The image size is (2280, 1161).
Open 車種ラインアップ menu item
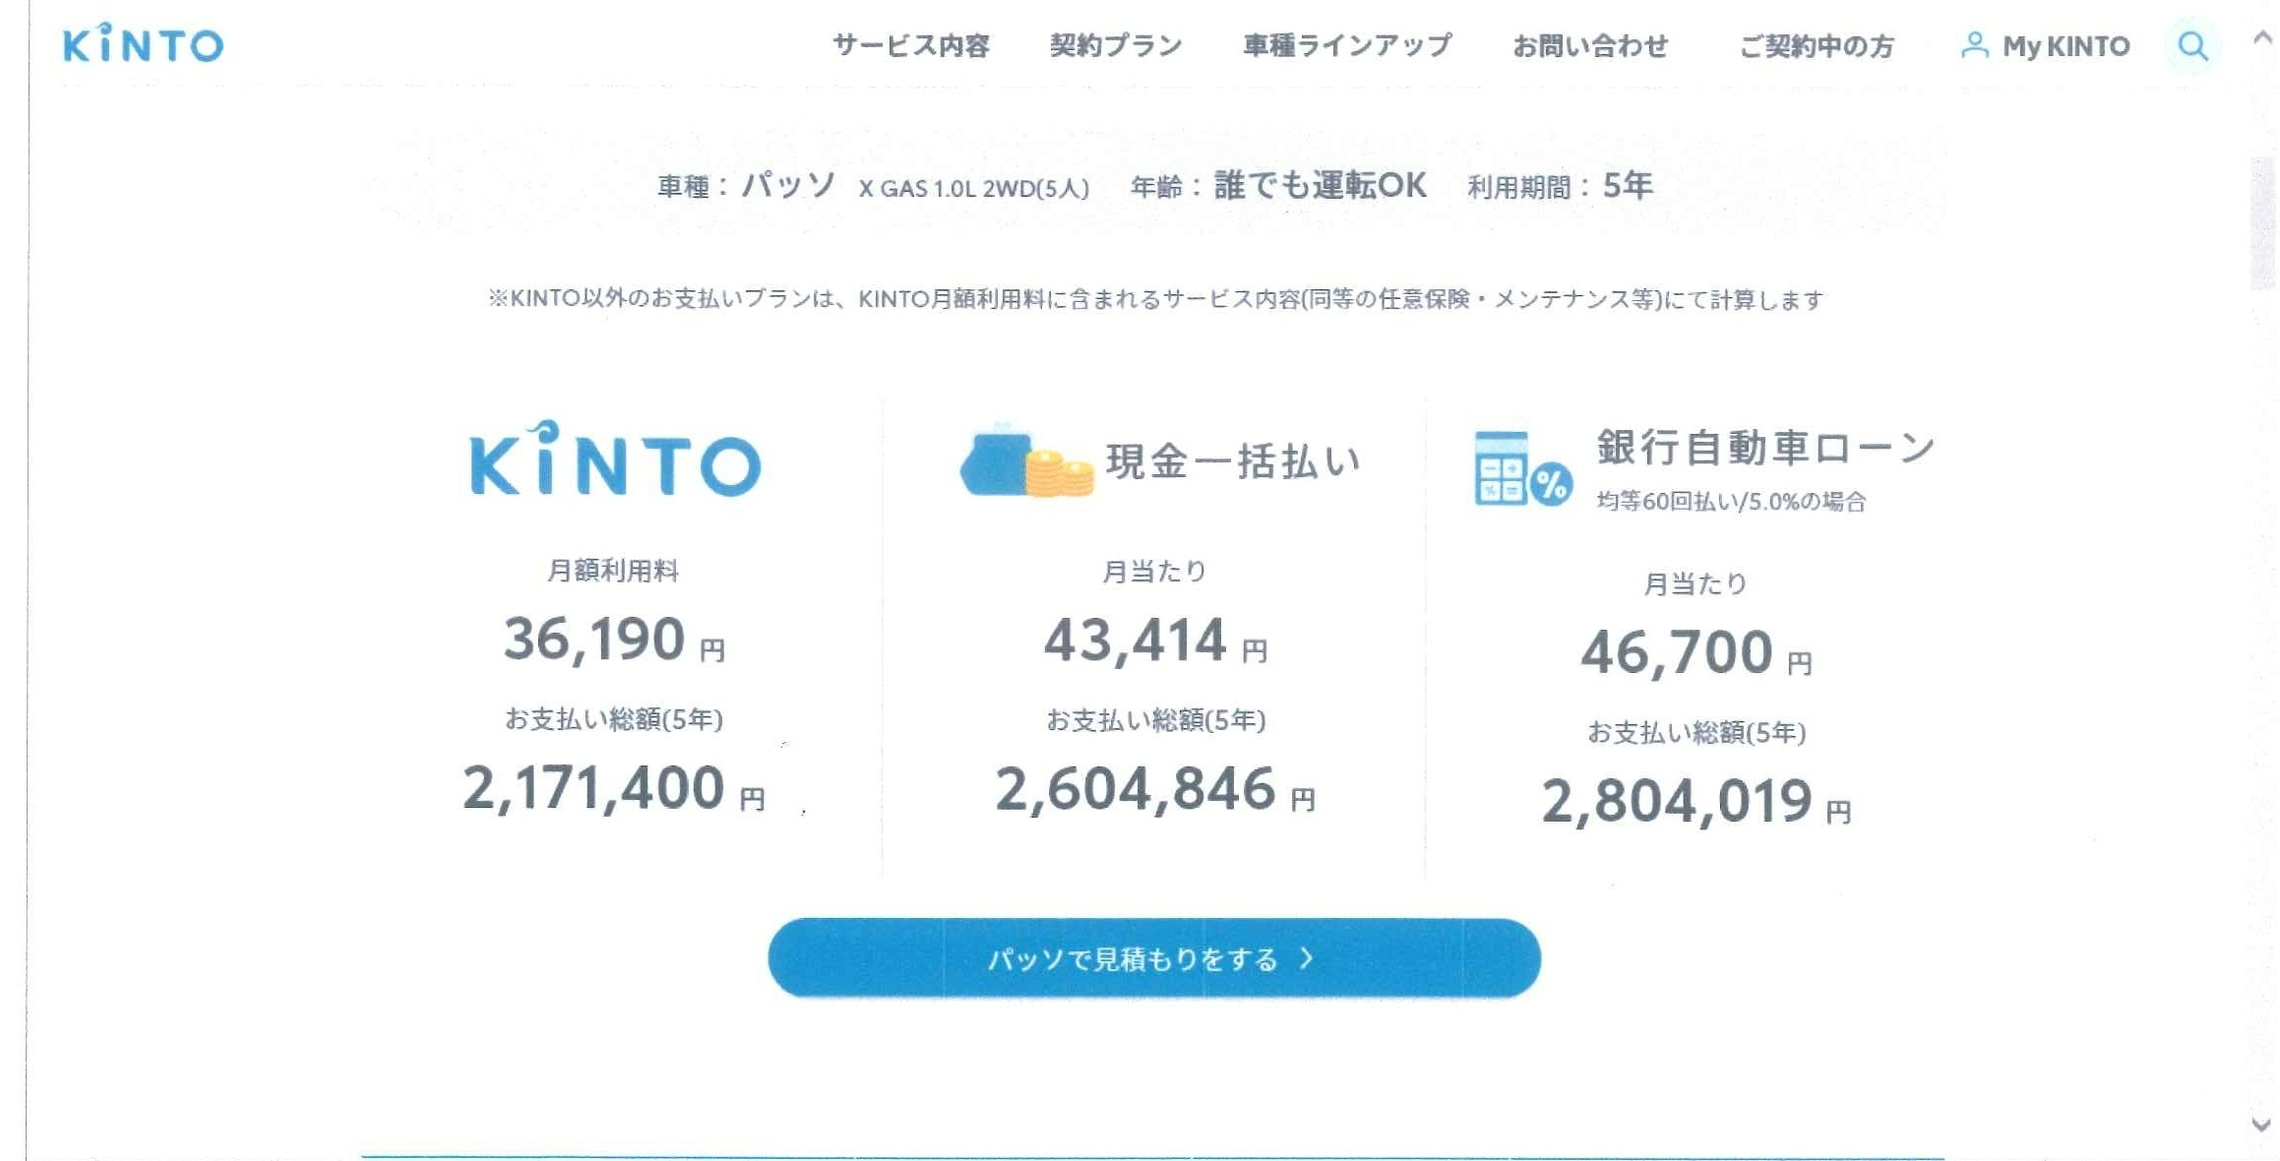1347,46
